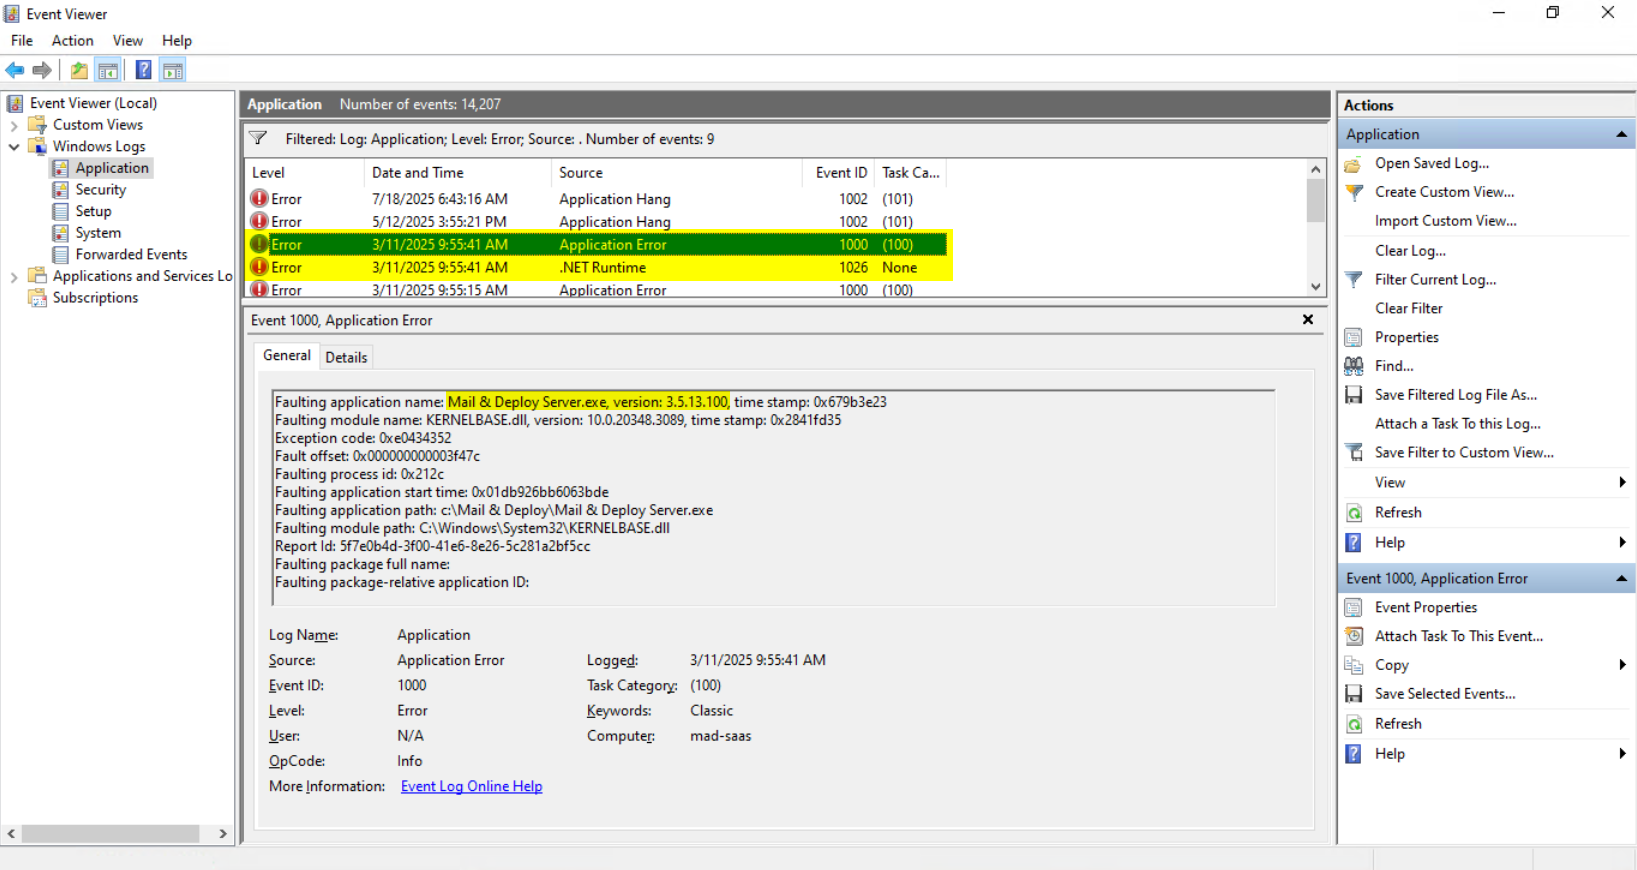Close the event preview pane with X

[1308, 320]
